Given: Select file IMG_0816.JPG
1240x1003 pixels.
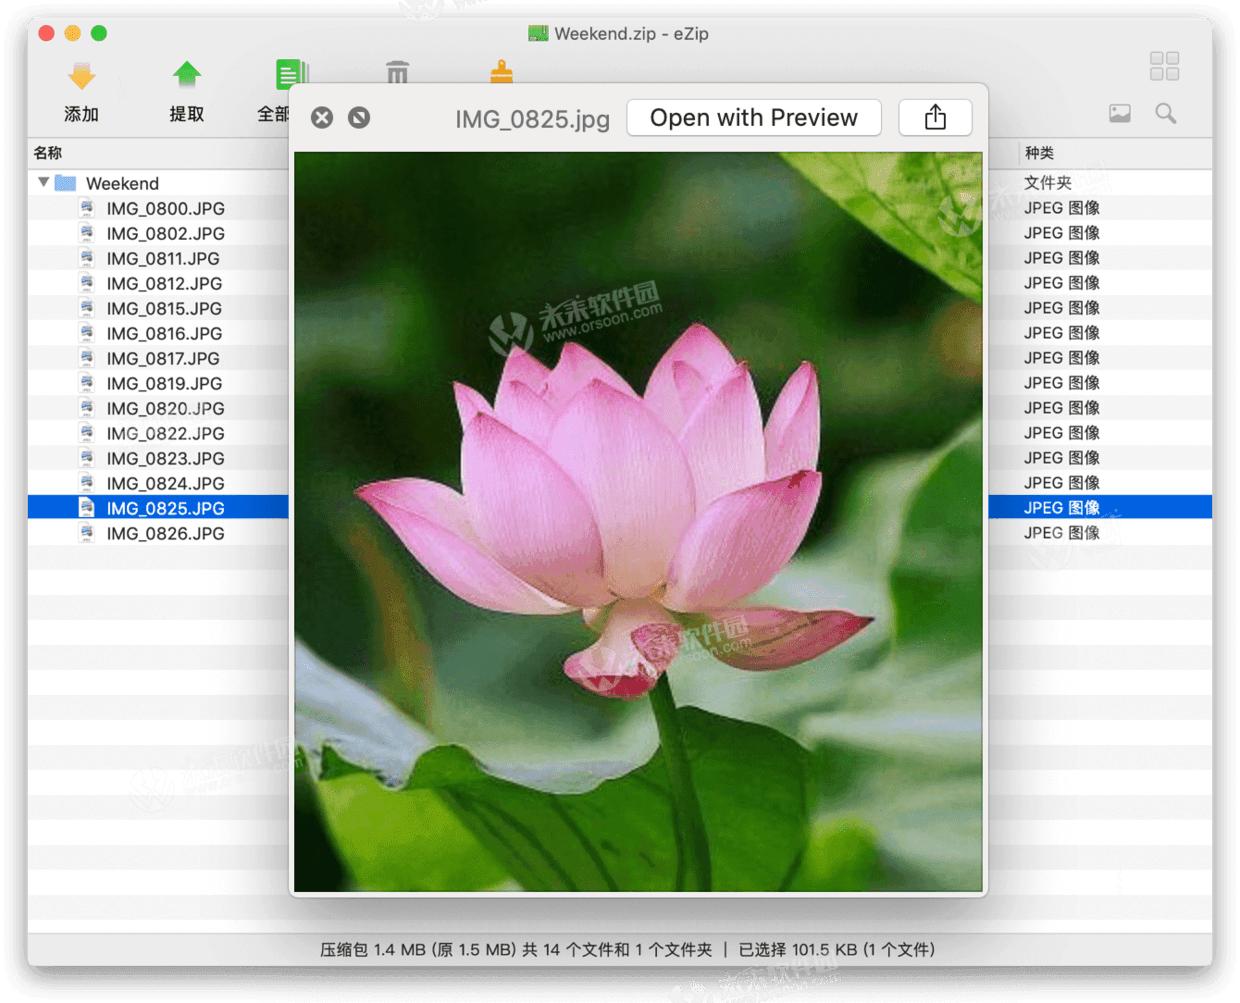Looking at the screenshot, I should tap(164, 334).
